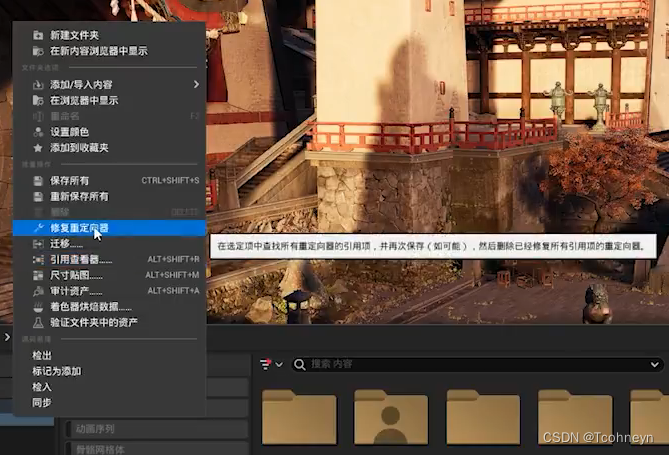
Task: Click the ALT+SHIFT+M shortcut text
Action: coord(172,275)
